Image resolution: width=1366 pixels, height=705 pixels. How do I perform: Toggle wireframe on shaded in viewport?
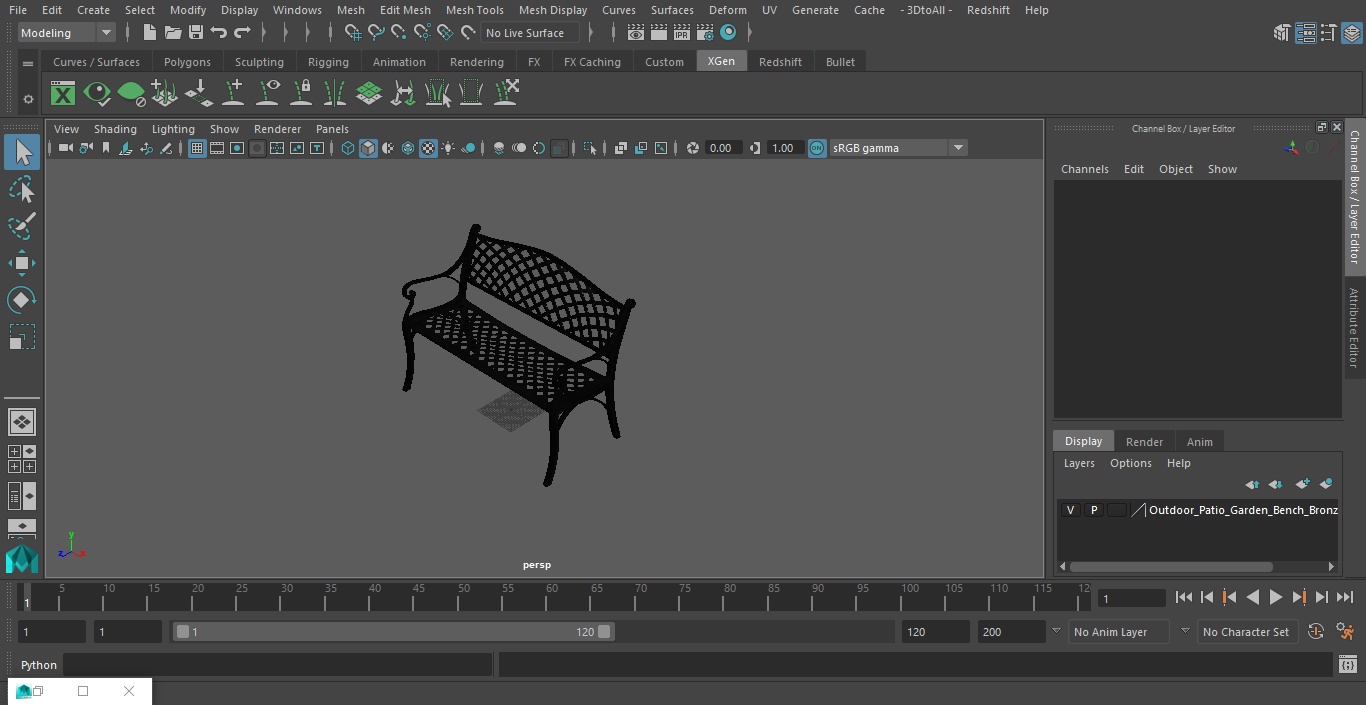click(408, 148)
